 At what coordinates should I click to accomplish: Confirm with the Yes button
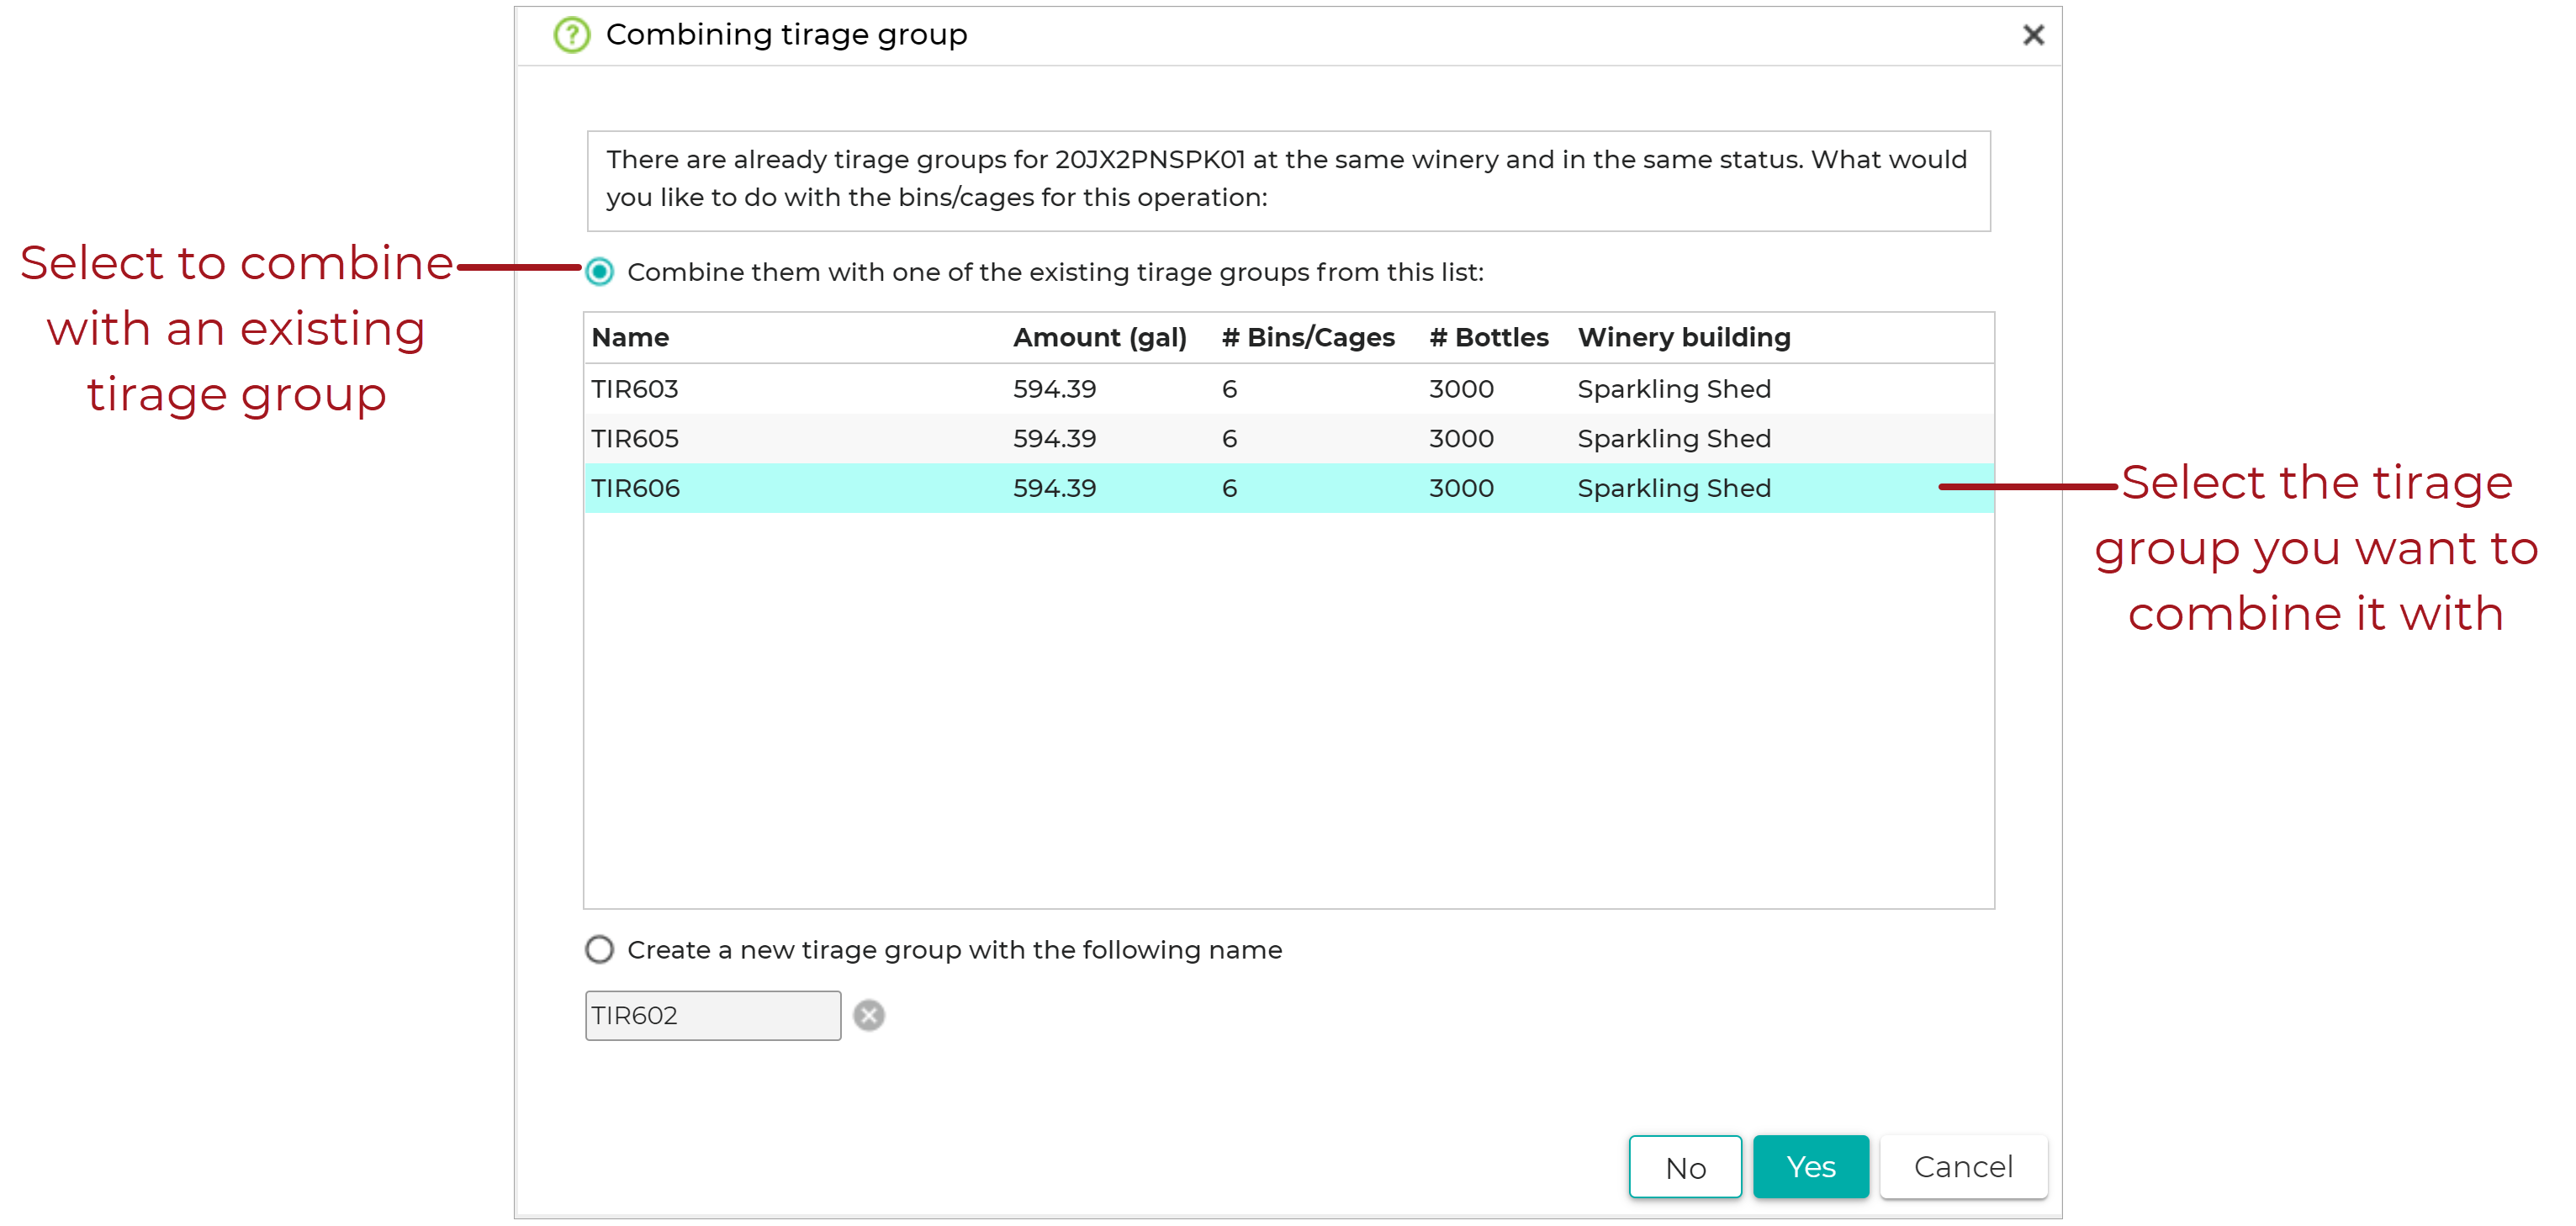point(1811,1167)
